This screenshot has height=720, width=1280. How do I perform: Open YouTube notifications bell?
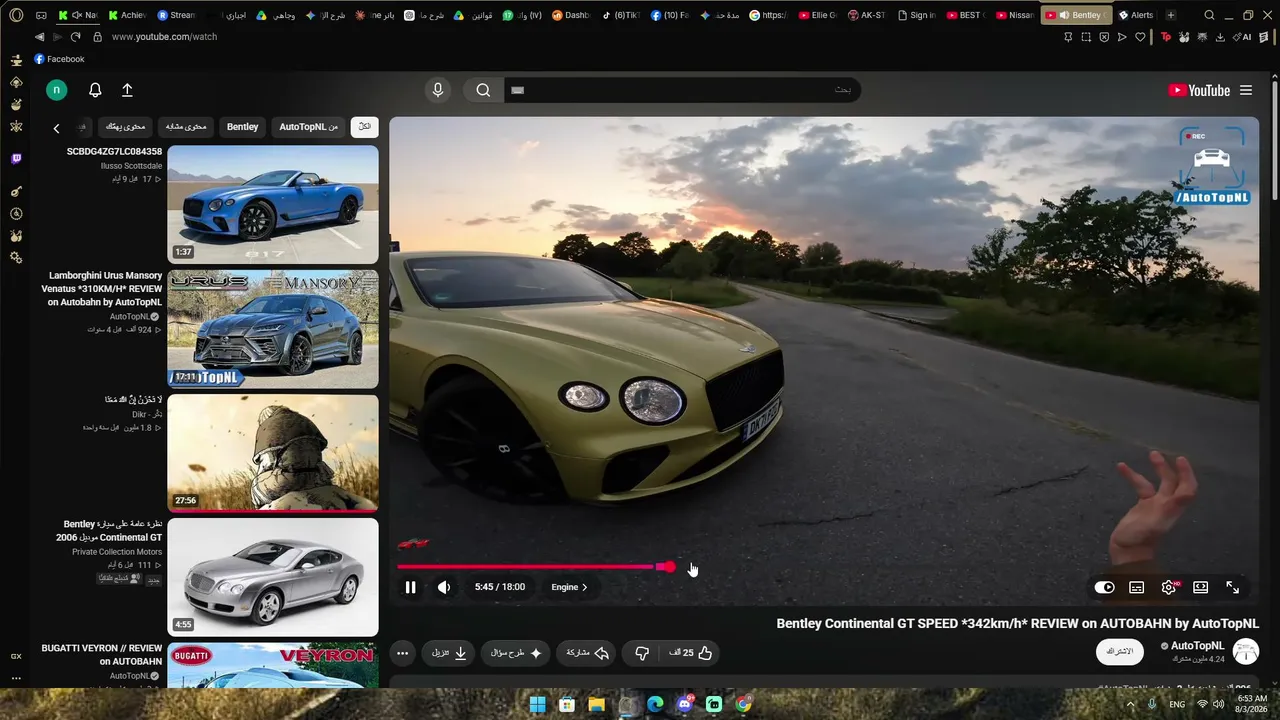click(x=95, y=90)
